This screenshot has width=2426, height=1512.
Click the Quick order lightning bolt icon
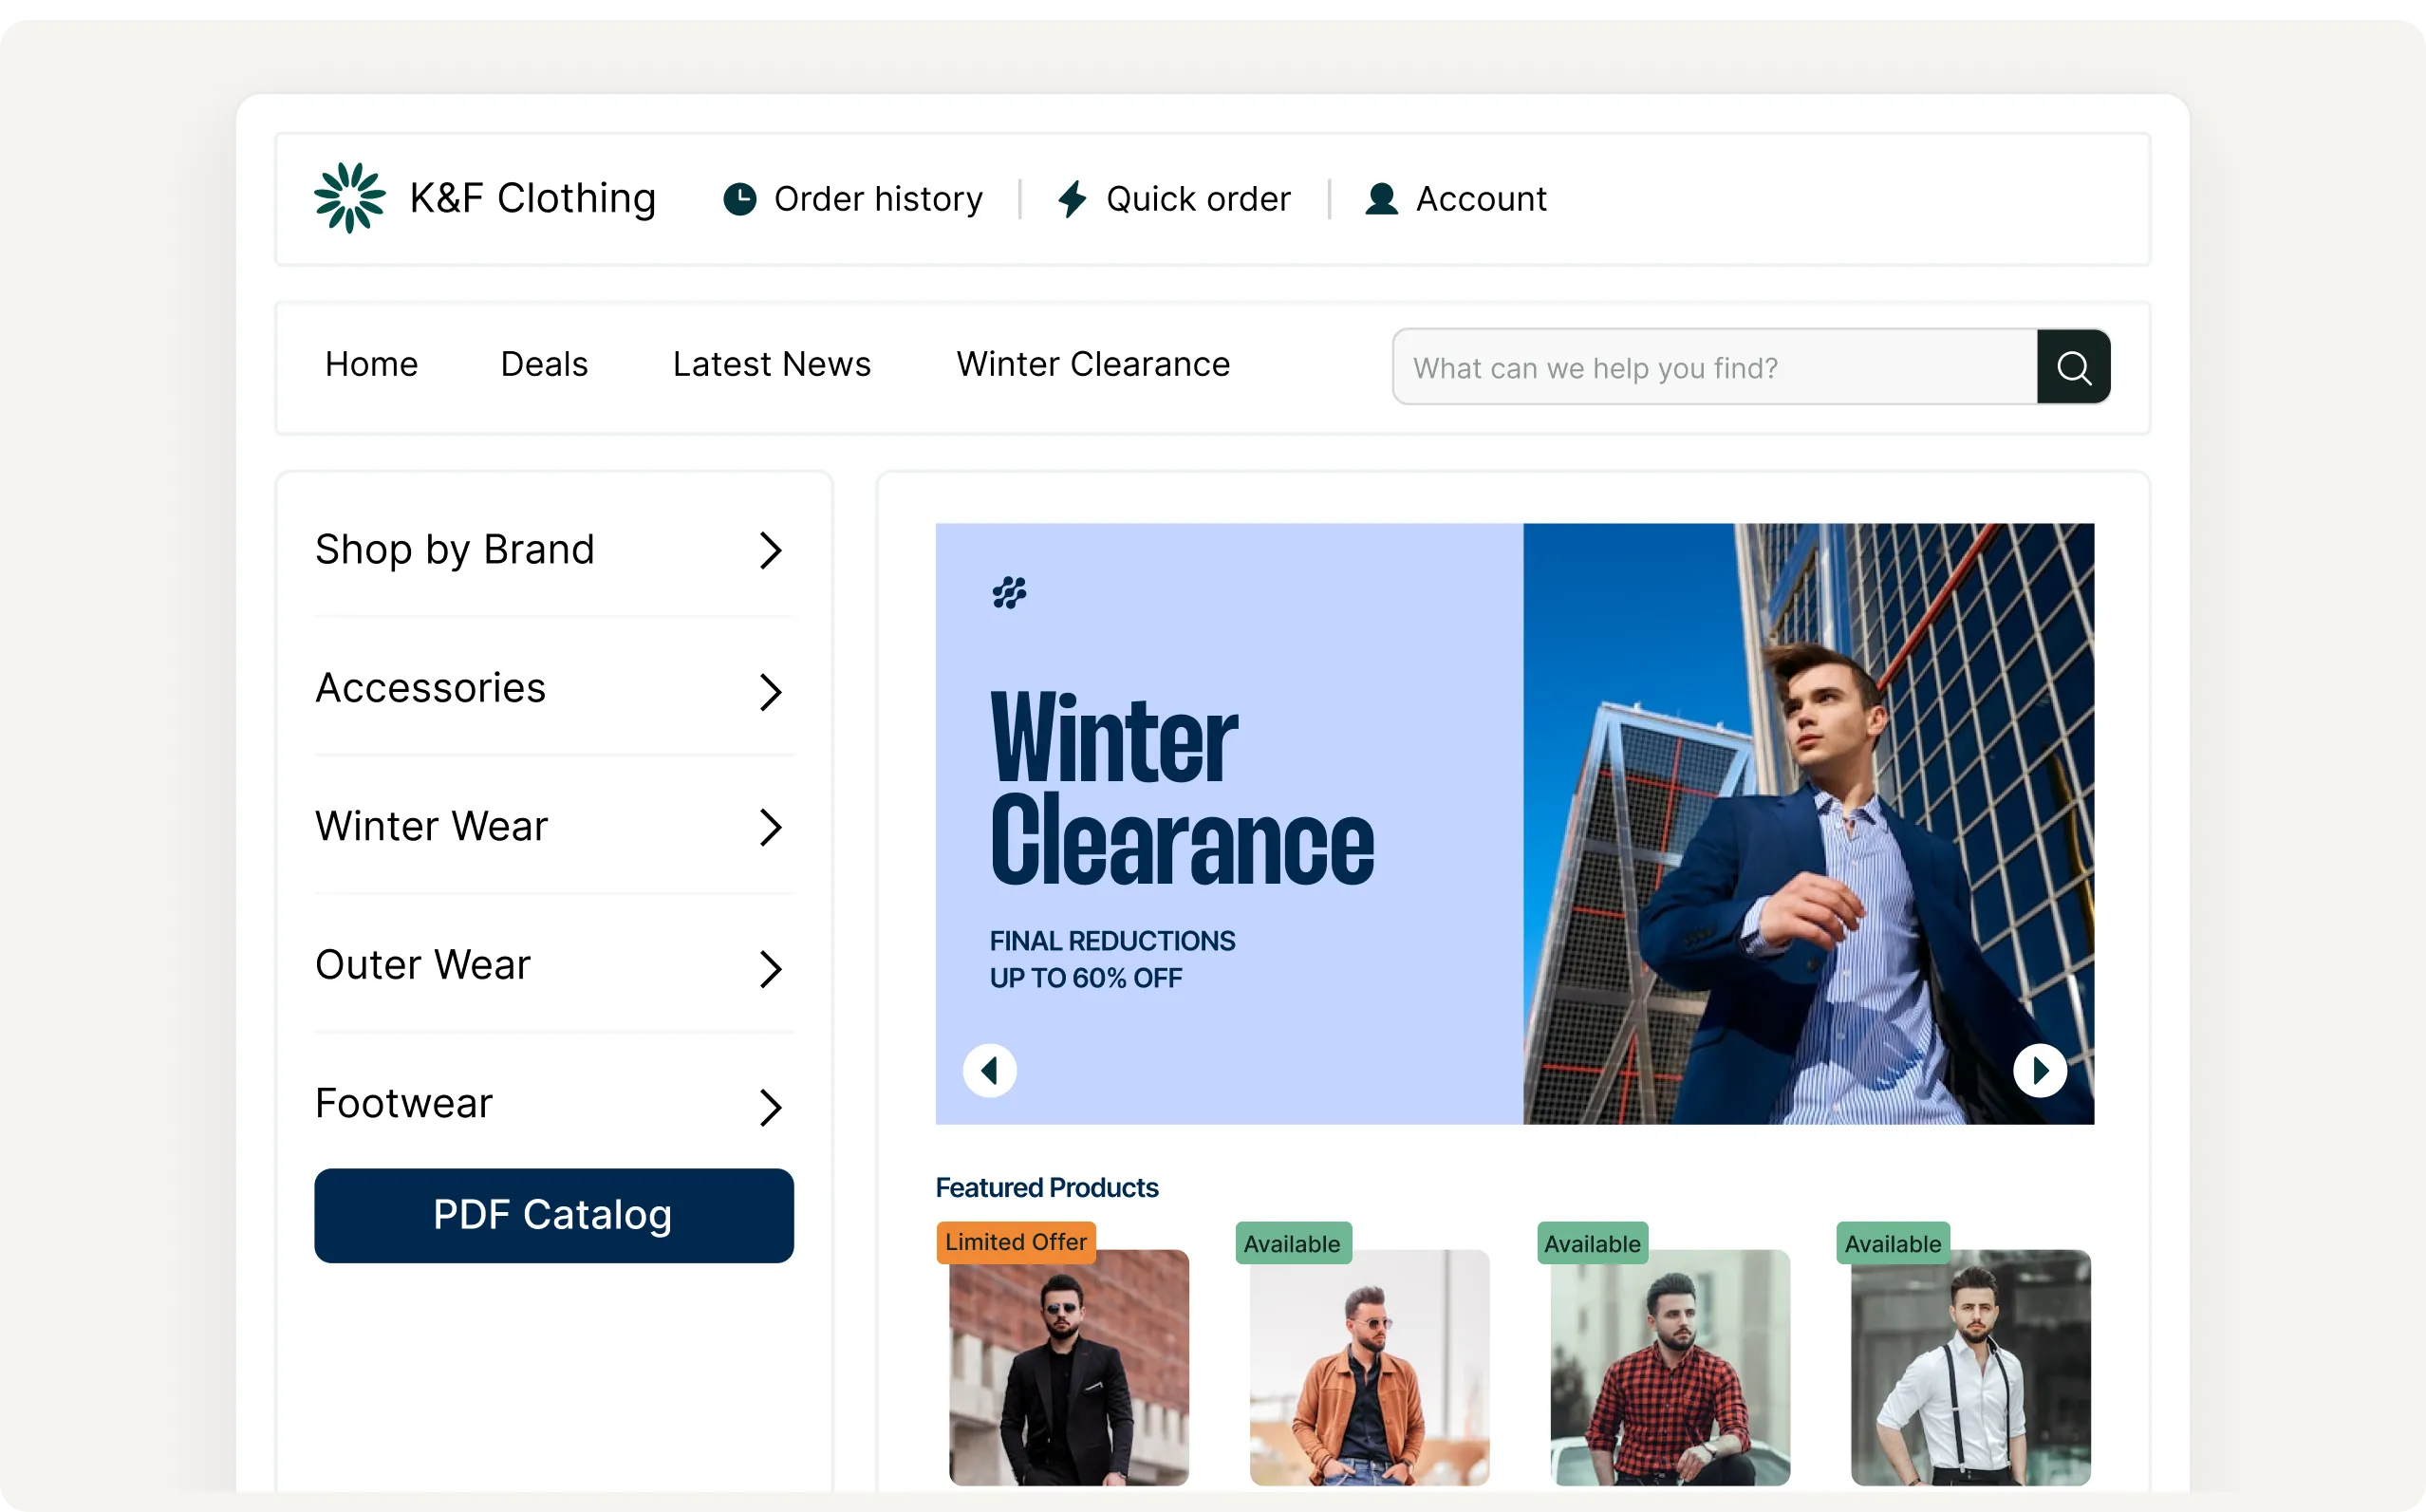click(x=1072, y=199)
